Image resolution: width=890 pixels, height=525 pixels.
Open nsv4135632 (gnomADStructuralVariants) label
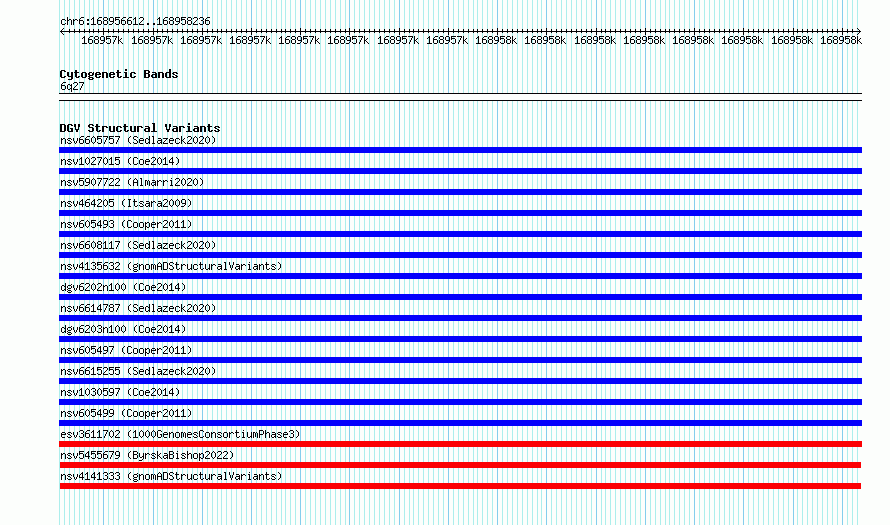171,266
